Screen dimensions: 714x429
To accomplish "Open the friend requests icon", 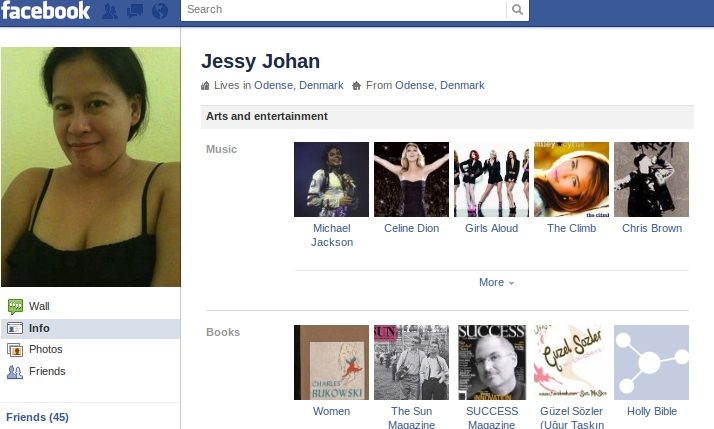I will [110, 11].
